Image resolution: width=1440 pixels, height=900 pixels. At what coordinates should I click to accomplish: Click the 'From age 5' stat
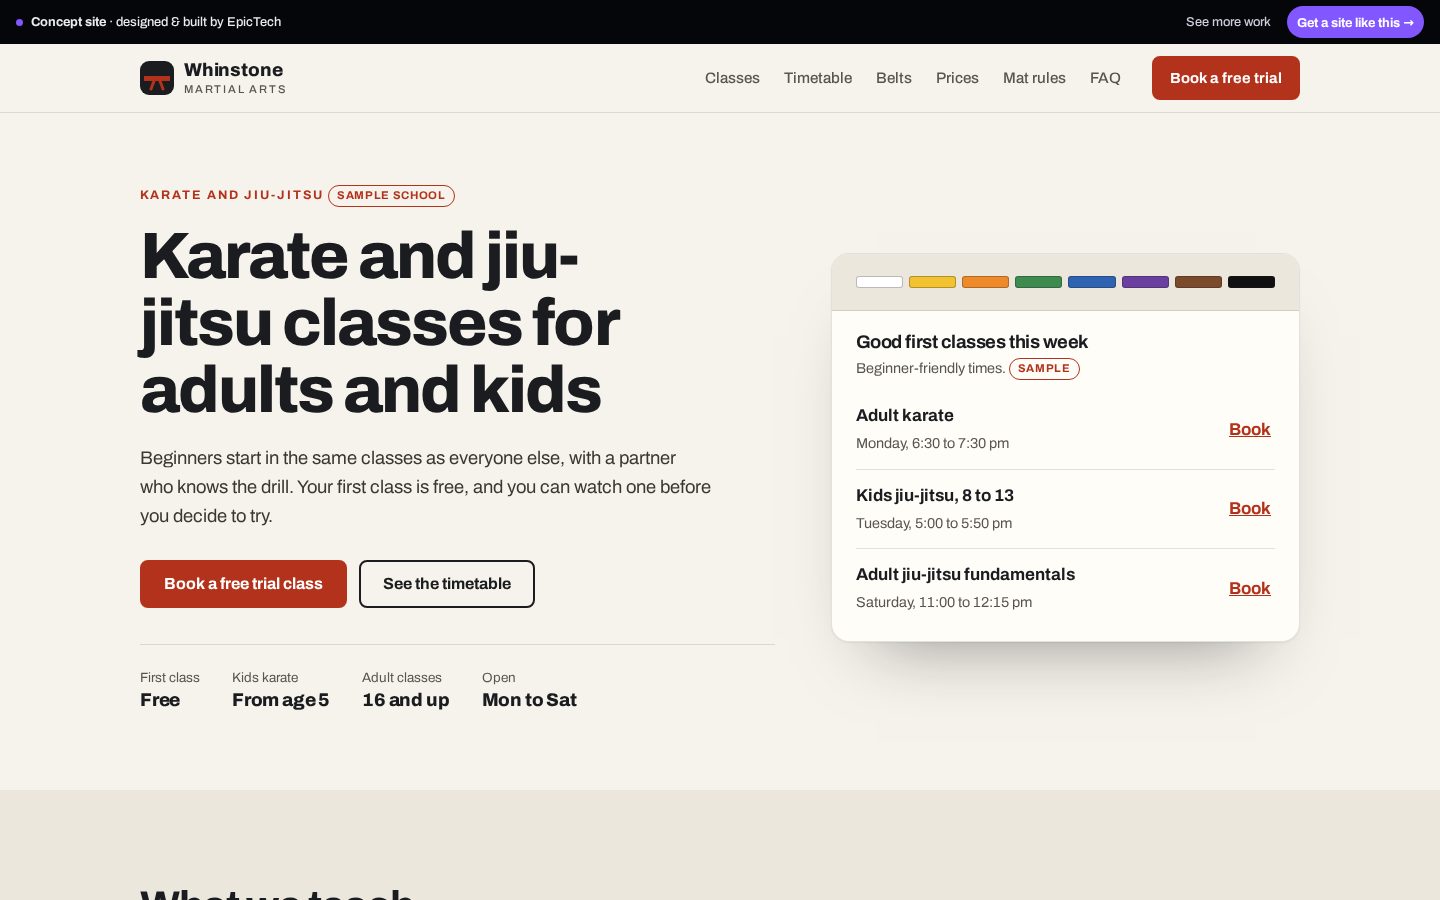point(280,700)
